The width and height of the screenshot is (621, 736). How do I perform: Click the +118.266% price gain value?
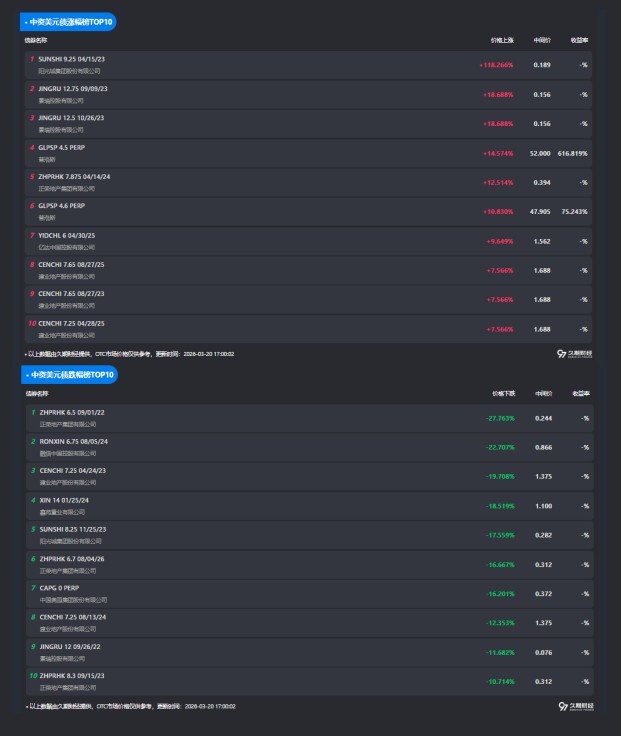coord(496,65)
